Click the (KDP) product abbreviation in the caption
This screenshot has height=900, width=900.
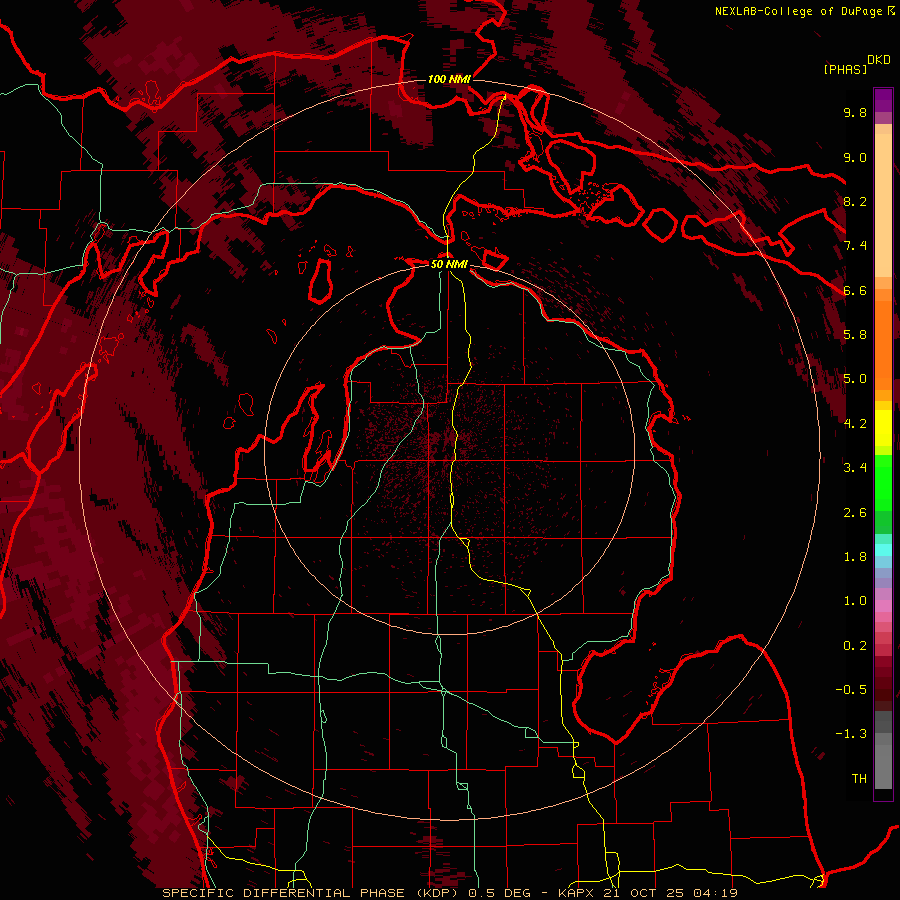coord(436,893)
